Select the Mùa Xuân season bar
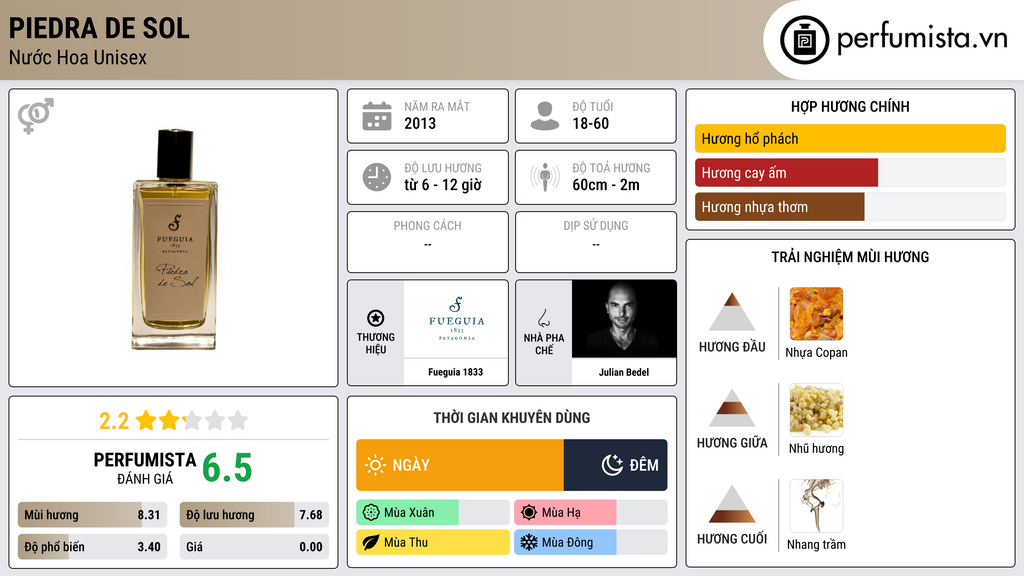Image resolution: width=1024 pixels, height=576 pixels. 433,513
